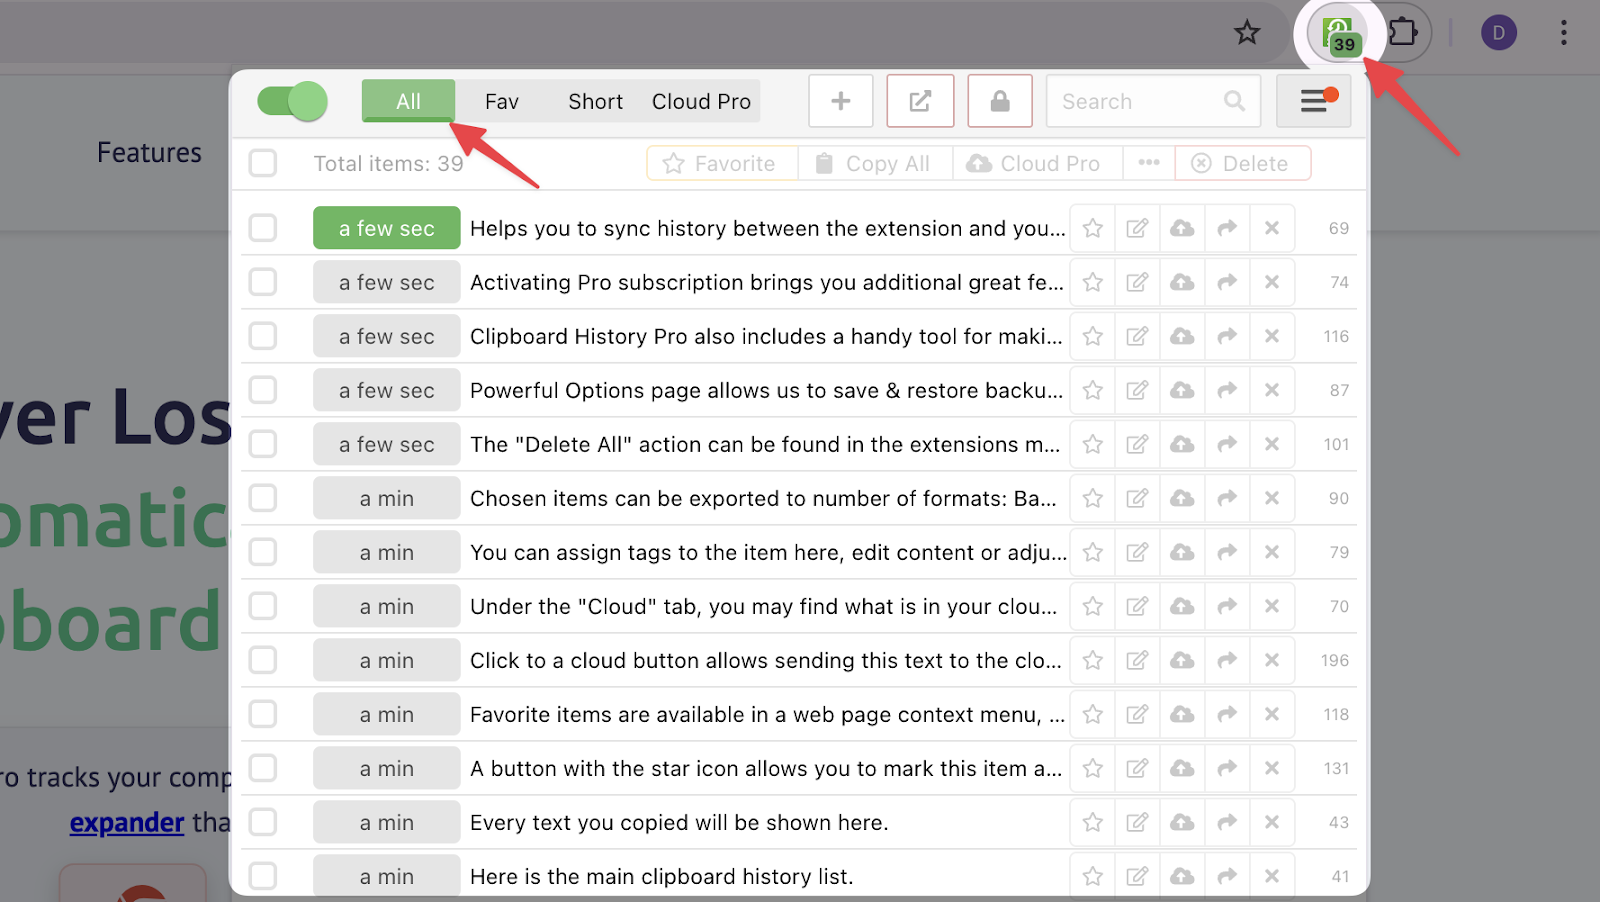Follow the "expander" link on the page
Image resolution: width=1600 pixels, height=902 pixels.
pyautogui.click(x=127, y=822)
